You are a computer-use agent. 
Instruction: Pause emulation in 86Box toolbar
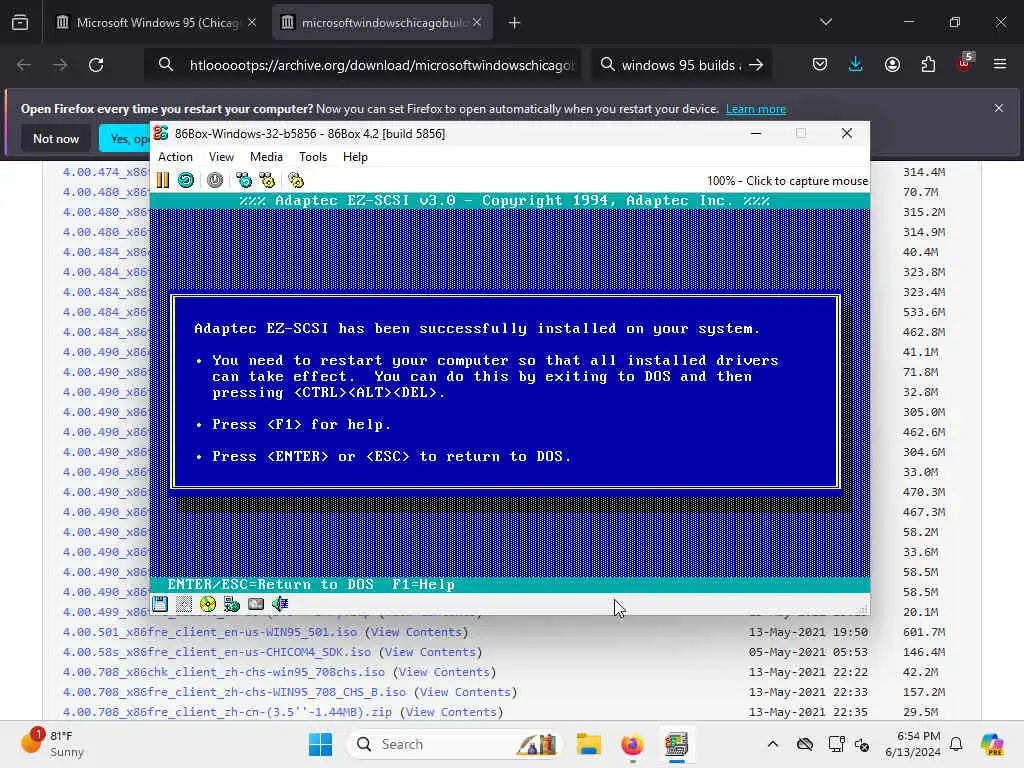163,180
